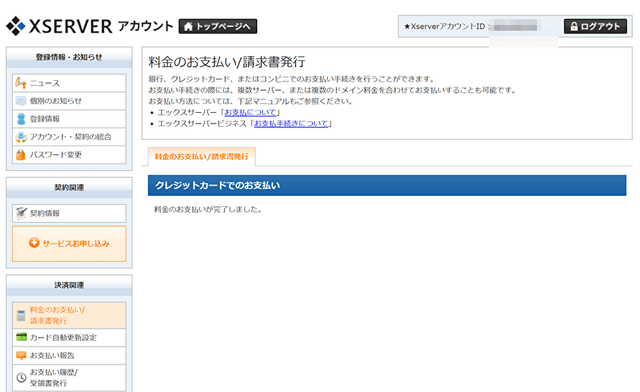640x392 pixels.
Task: Open 契約情報 sidebar item
Action: [x=69, y=213]
